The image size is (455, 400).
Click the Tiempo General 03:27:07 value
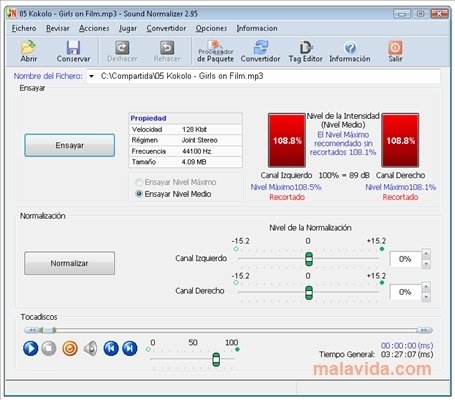tap(407, 354)
